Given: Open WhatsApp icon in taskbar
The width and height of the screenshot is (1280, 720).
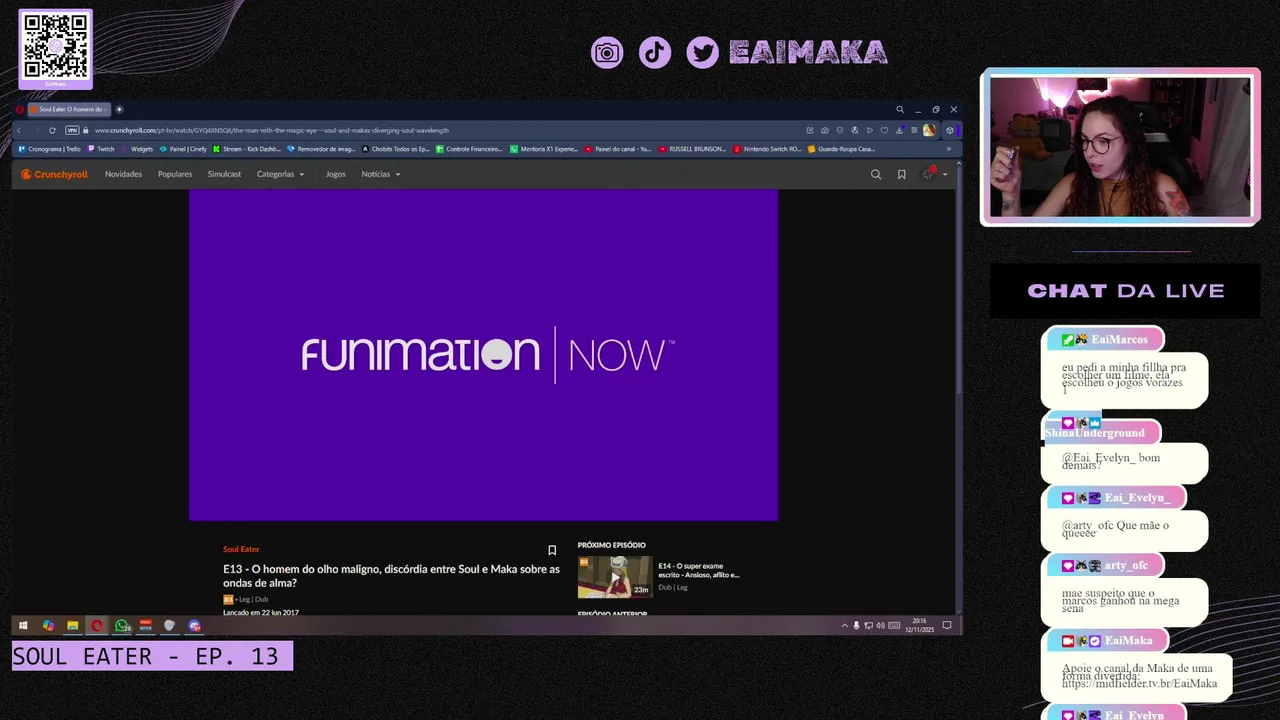Looking at the screenshot, I should pyautogui.click(x=121, y=626).
